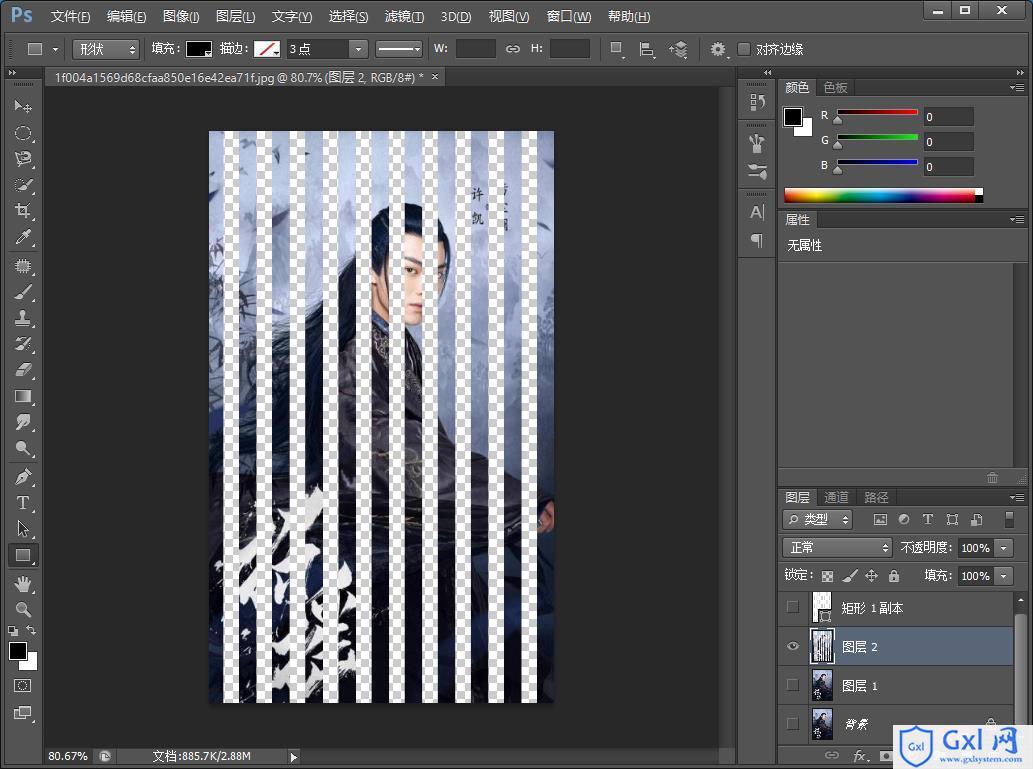Select the Gradient tool

[x=23, y=396]
